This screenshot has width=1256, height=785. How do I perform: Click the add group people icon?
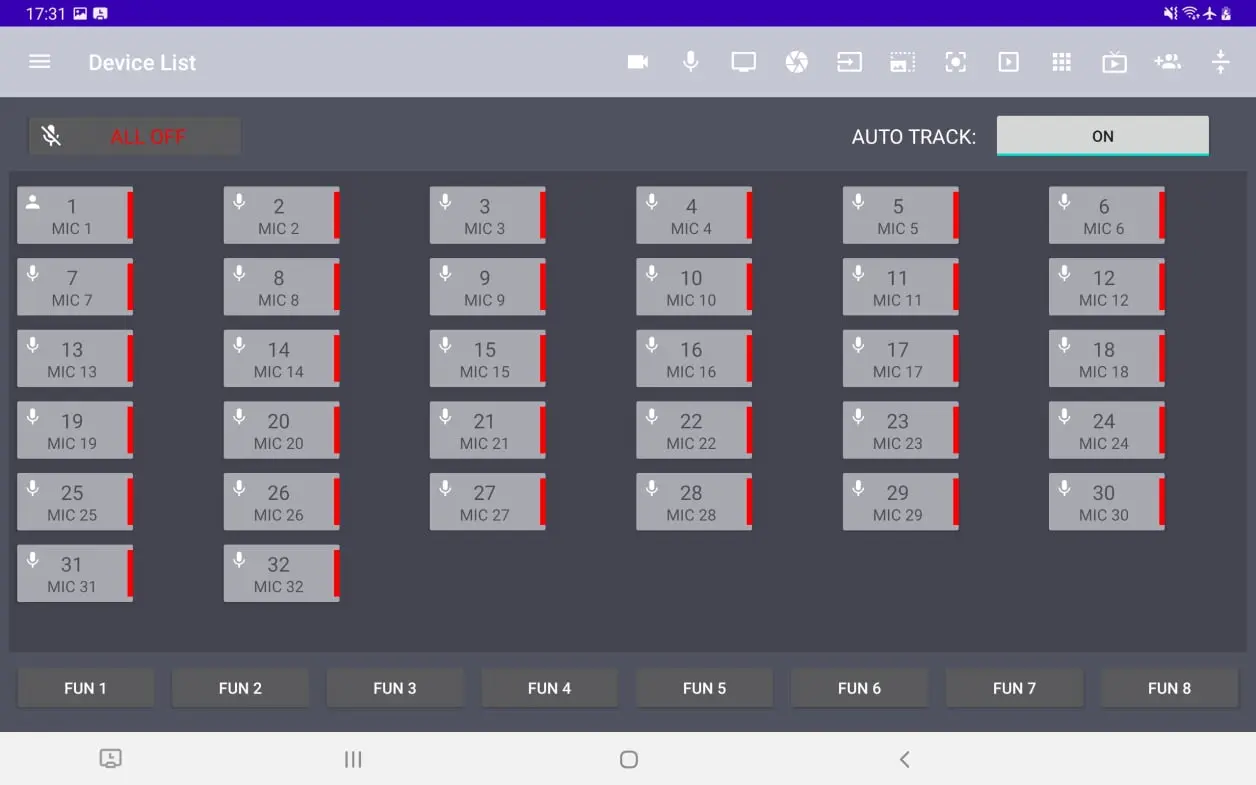1167,62
